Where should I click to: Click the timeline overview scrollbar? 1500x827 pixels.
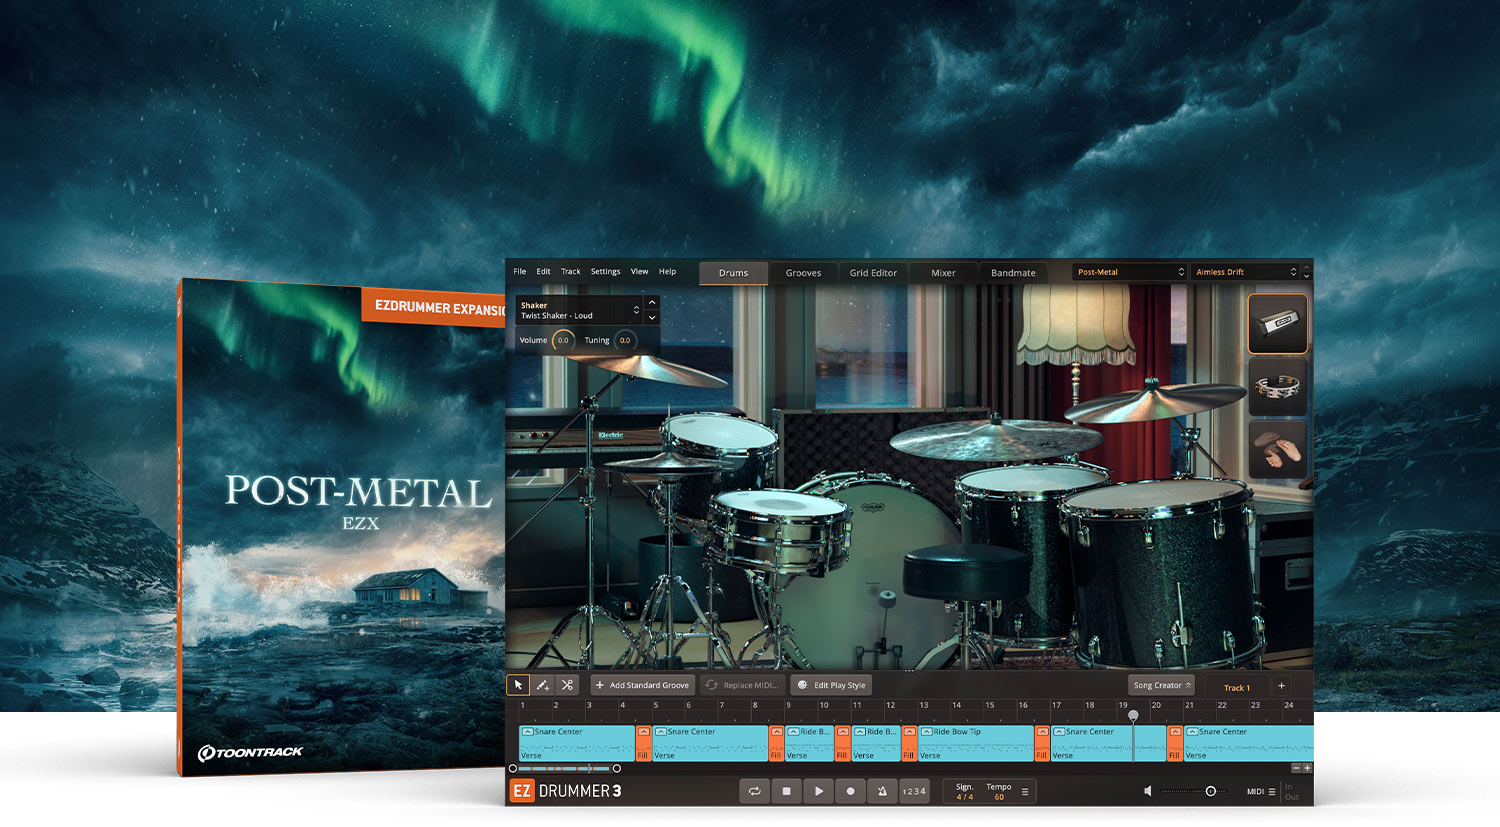click(x=565, y=768)
